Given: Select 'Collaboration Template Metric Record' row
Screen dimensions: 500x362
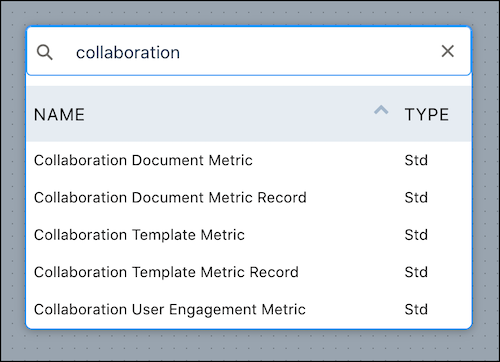Looking at the screenshot, I should pyautogui.click(x=249, y=272).
